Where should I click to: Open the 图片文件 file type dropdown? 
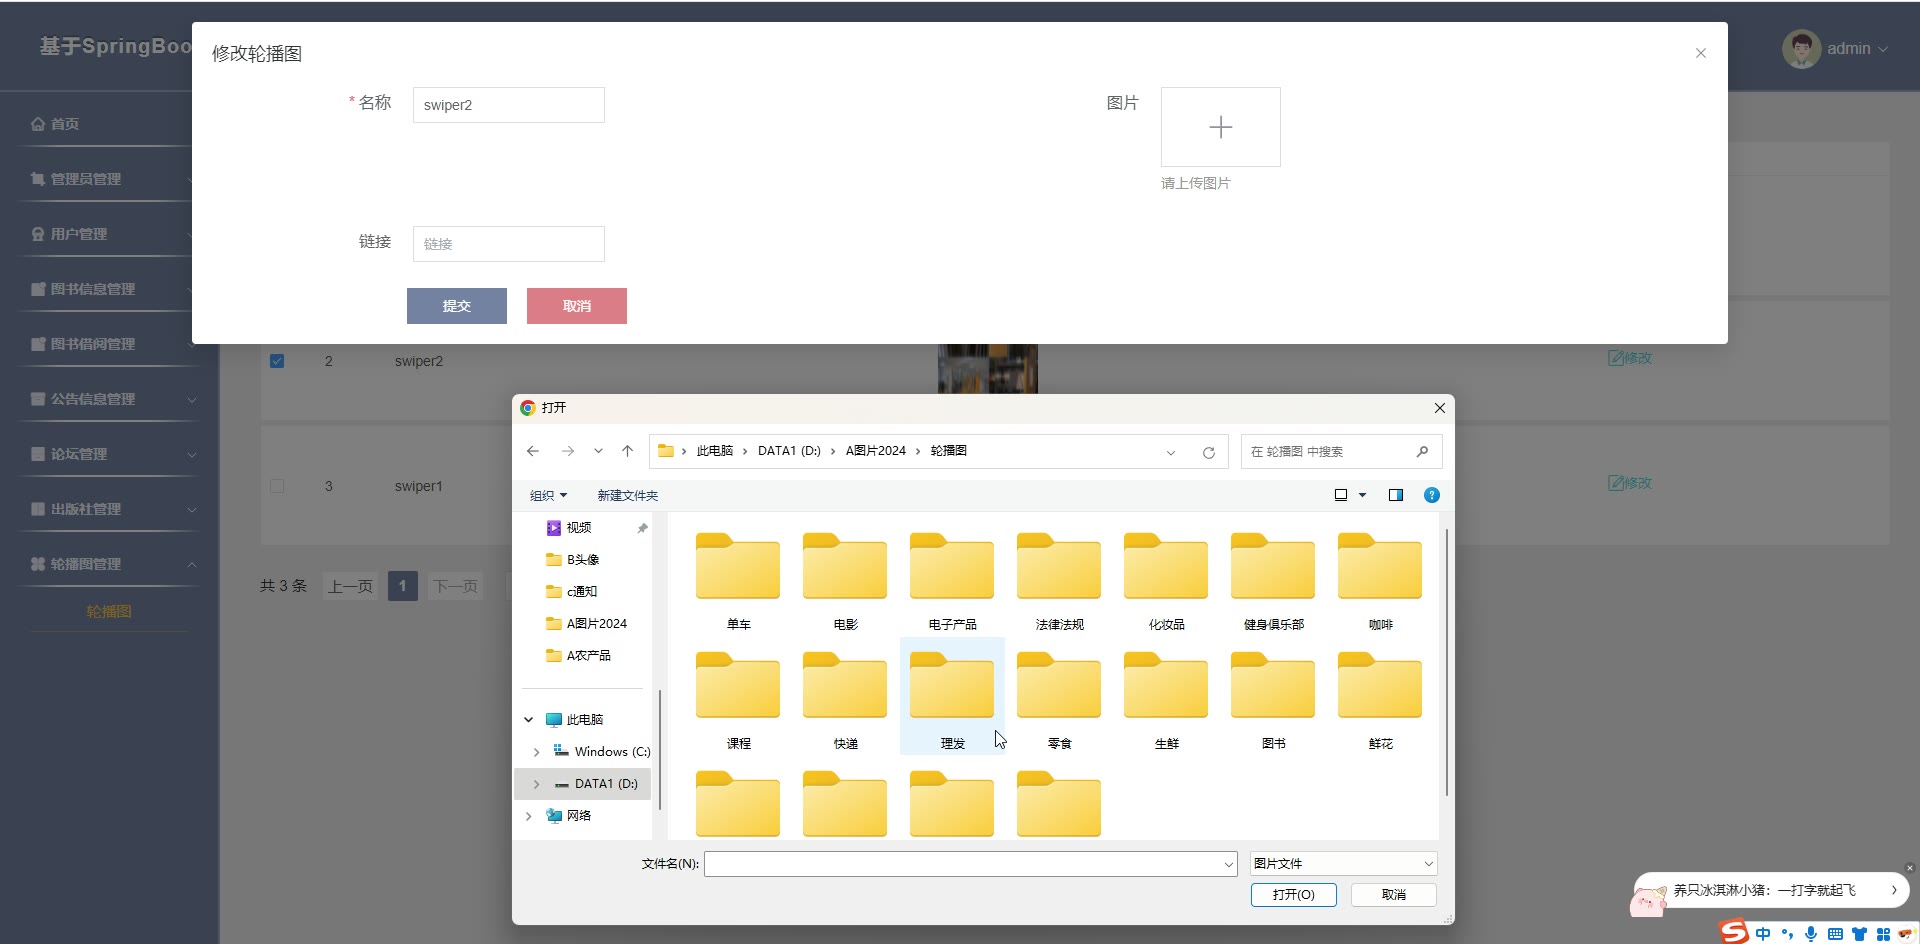point(1342,863)
